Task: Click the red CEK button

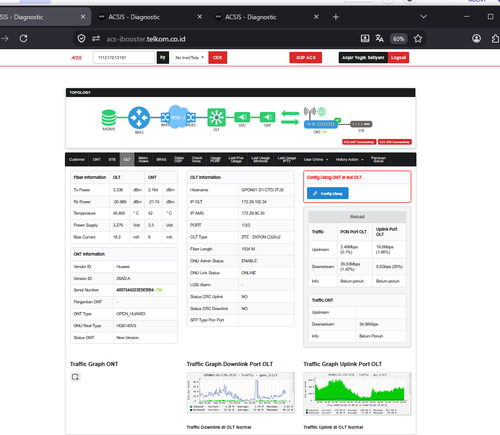Action: (218, 58)
